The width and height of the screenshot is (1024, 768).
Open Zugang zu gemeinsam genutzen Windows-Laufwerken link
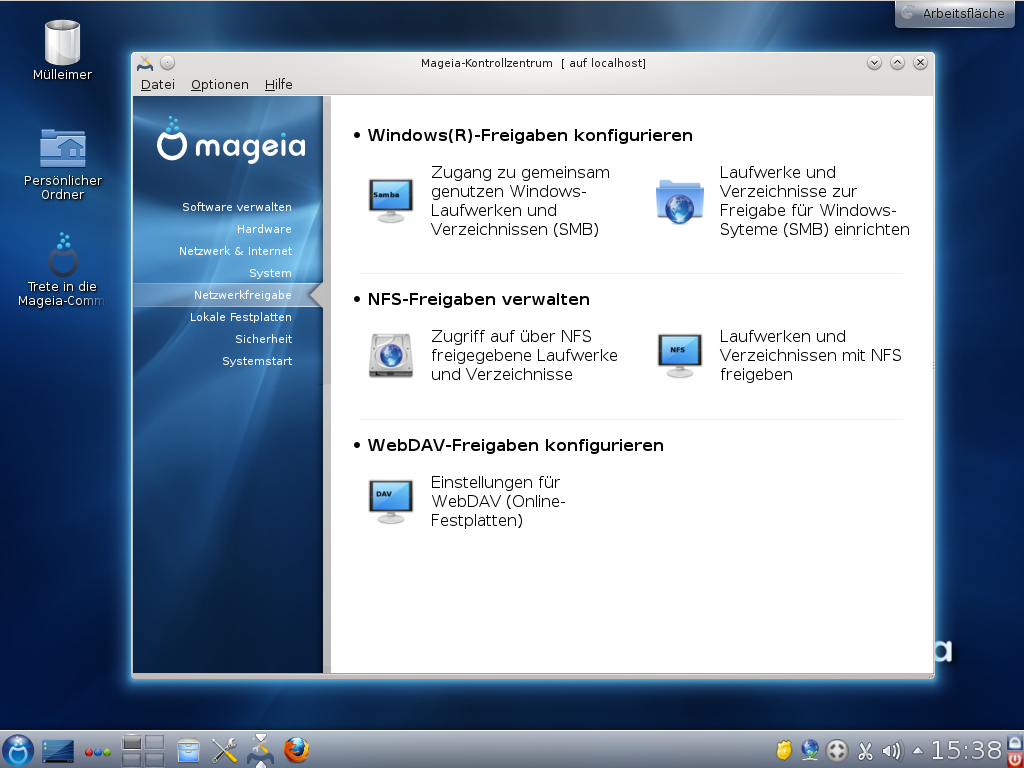pos(520,200)
